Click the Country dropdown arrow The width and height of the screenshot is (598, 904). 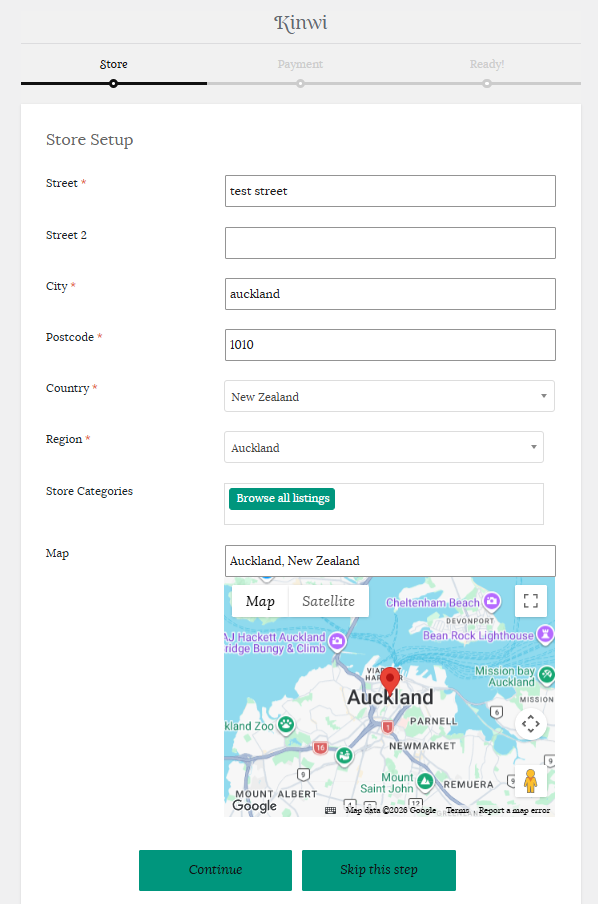(543, 396)
